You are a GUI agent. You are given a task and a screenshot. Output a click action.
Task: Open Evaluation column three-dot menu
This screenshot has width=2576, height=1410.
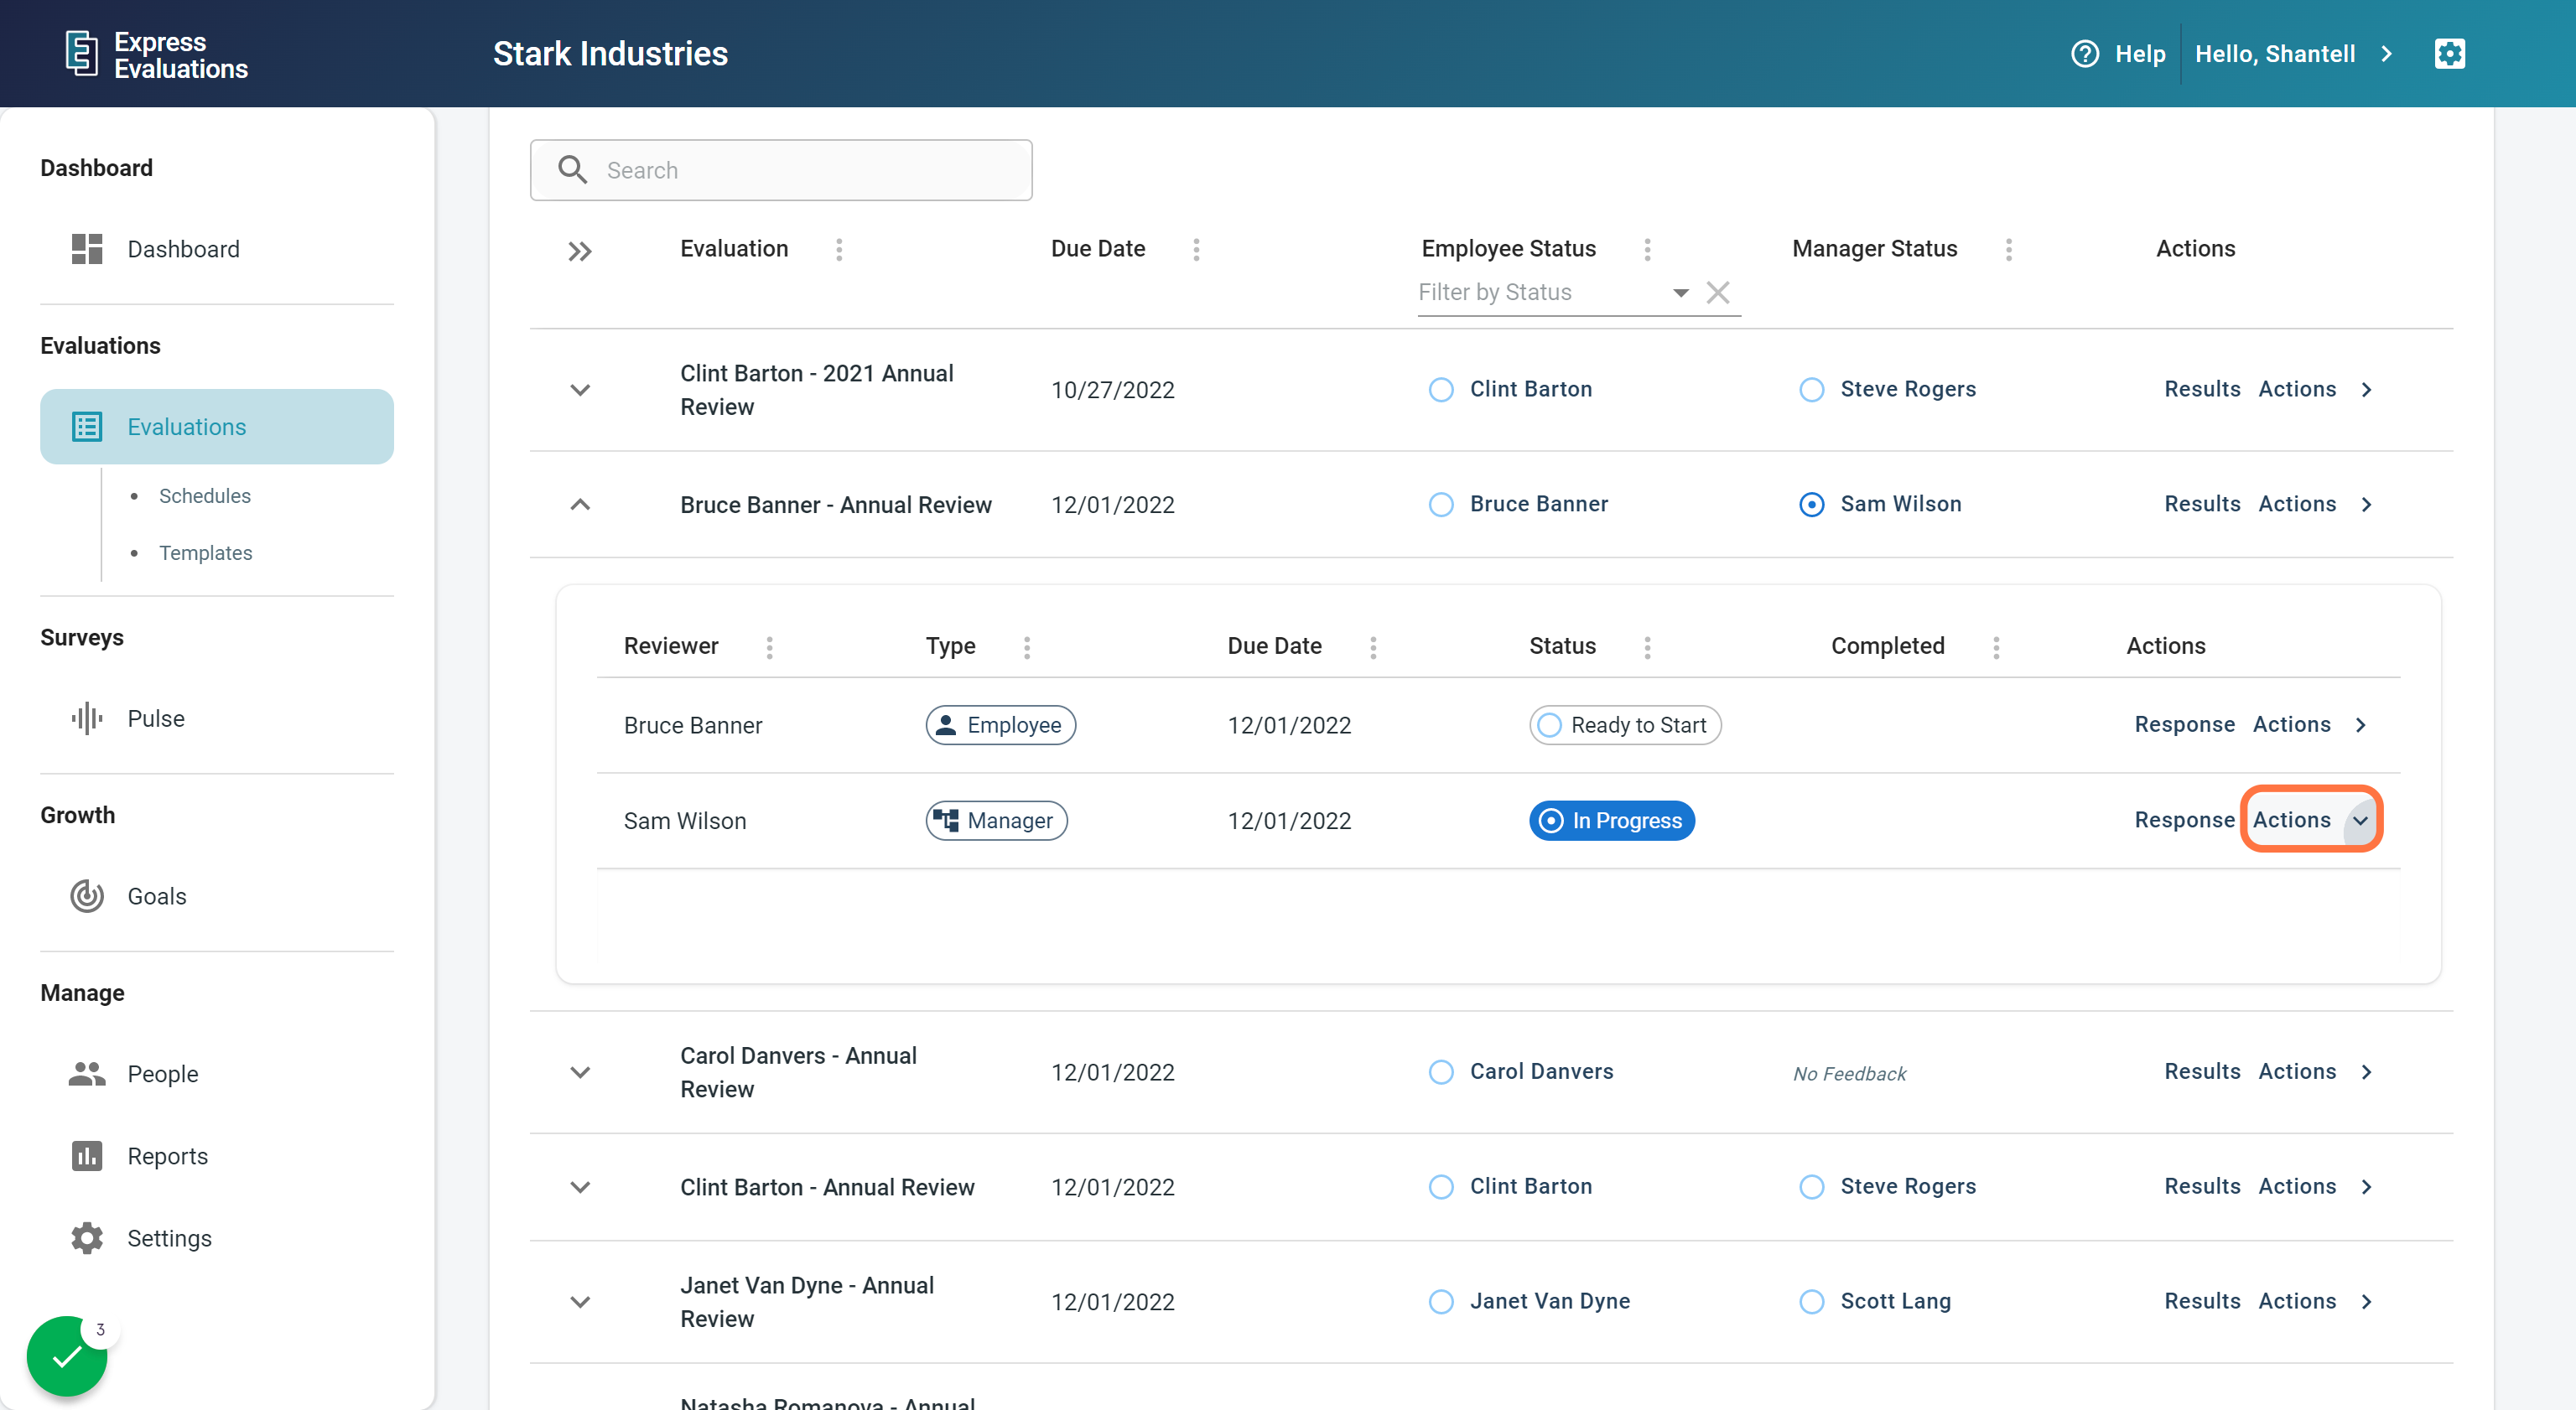tap(839, 249)
